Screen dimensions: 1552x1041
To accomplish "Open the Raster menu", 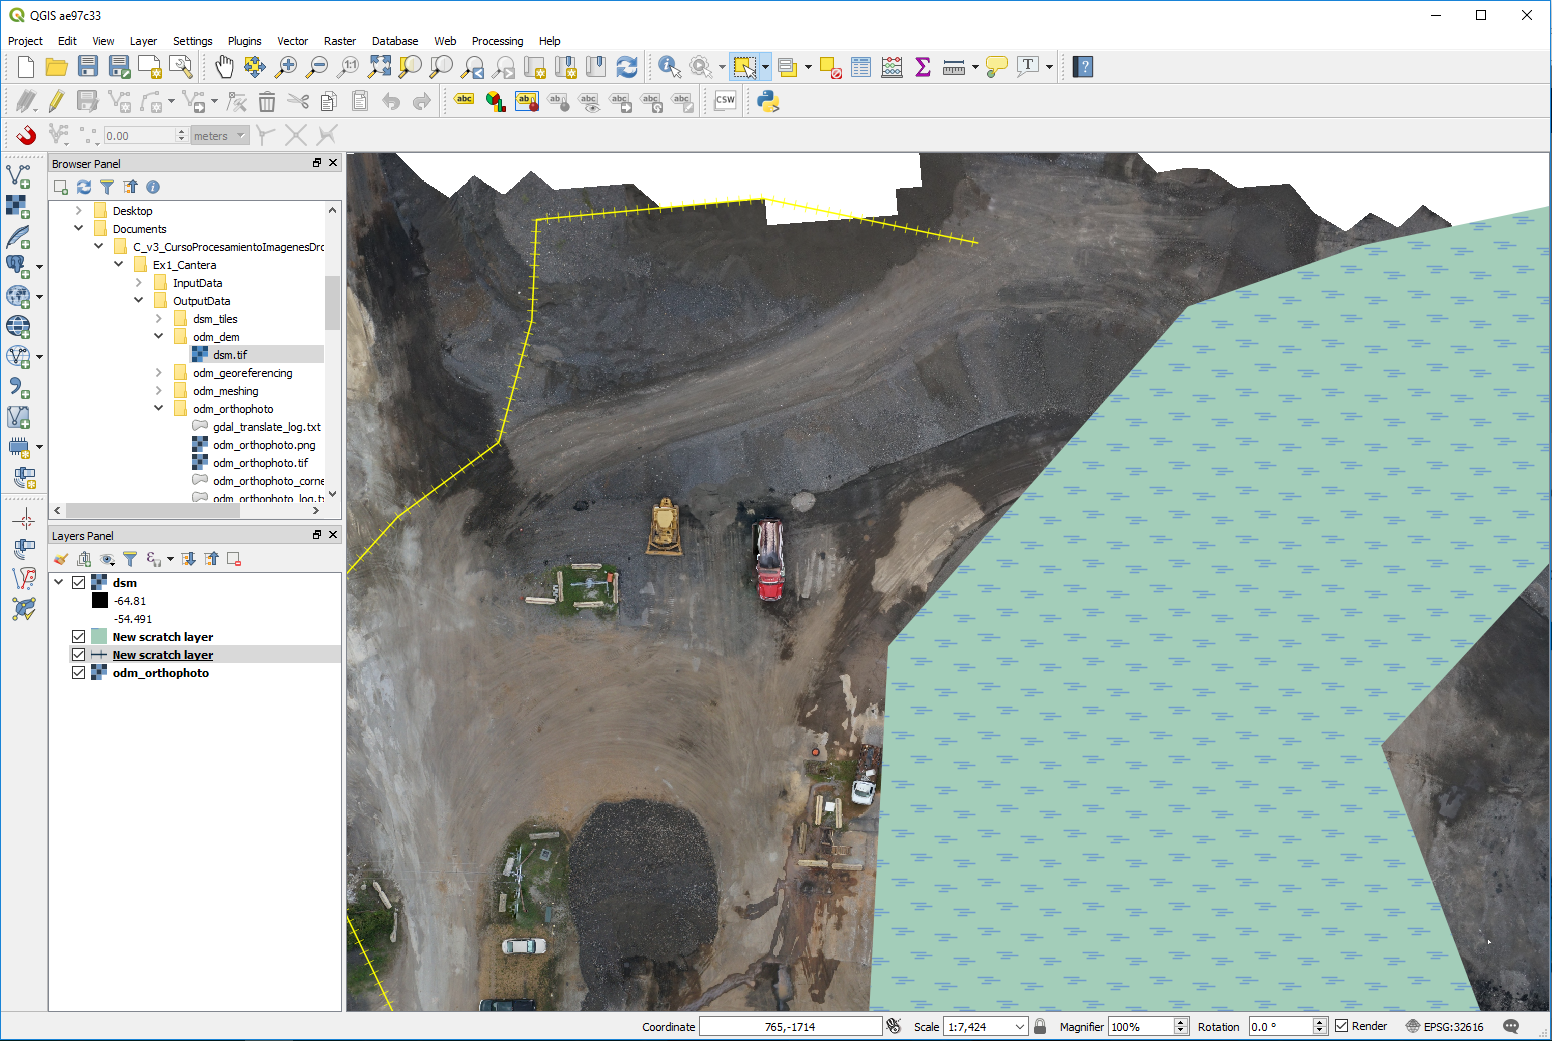I will (339, 41).
